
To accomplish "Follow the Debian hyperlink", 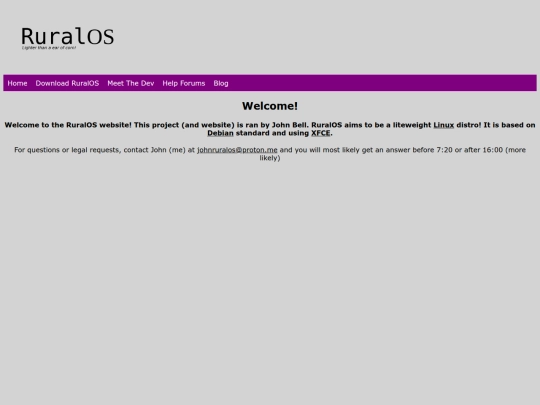I will [220, 133].
